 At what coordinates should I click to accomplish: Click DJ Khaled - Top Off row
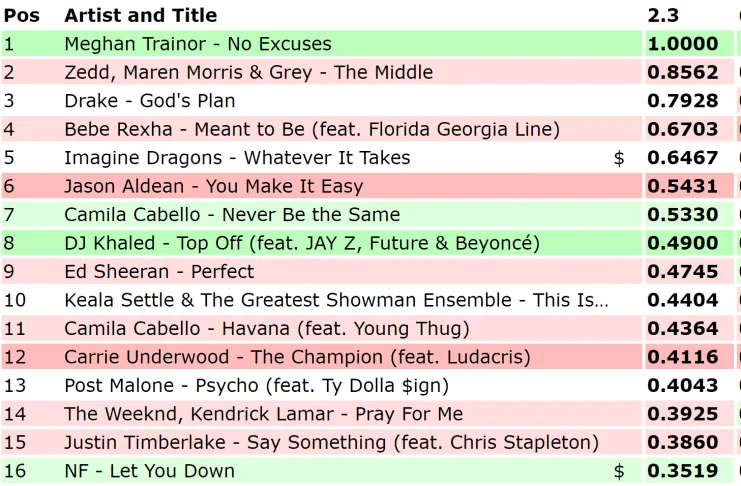301,243
